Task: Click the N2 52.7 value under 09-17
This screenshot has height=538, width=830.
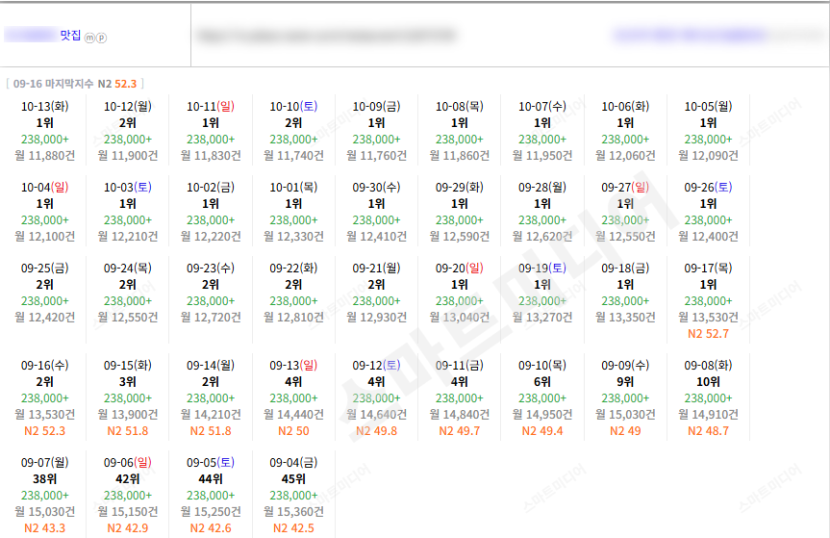Action: point(708,334)
